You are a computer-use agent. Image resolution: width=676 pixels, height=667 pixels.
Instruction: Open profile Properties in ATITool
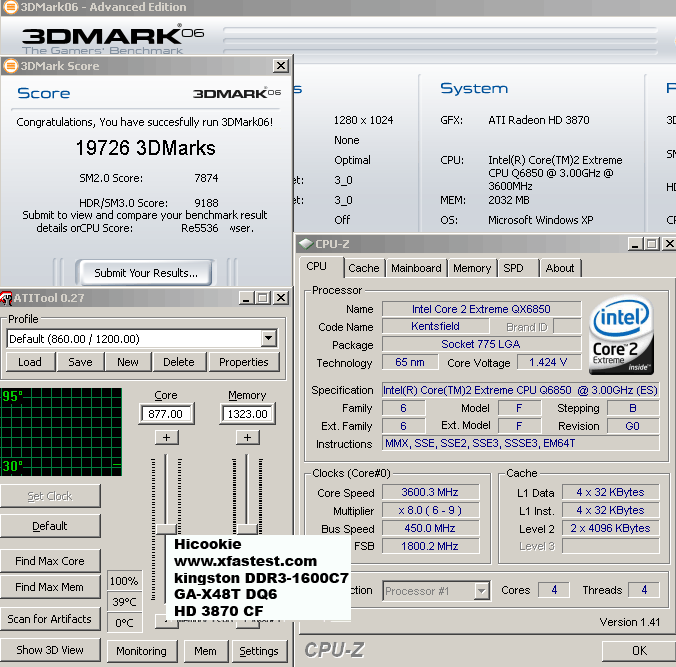point(244,362)
